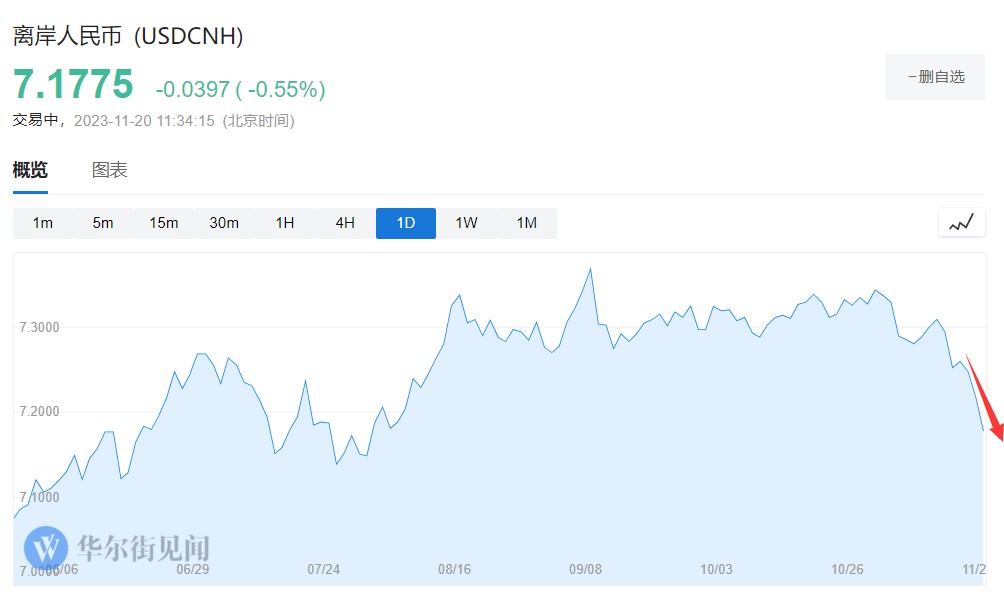Select the 4H timeframe

345,223
